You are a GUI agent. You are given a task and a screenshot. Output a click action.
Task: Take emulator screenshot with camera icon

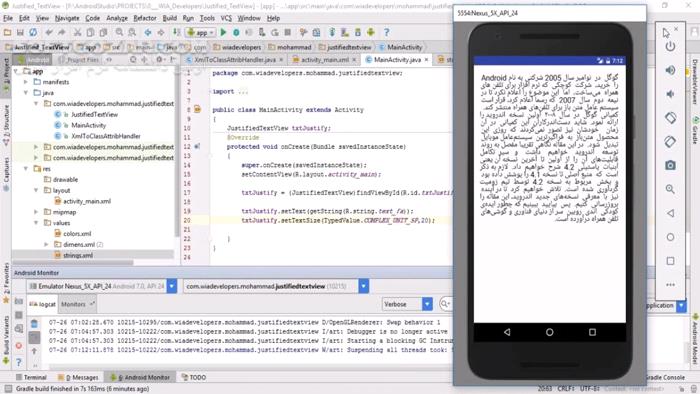coord(670,165)
